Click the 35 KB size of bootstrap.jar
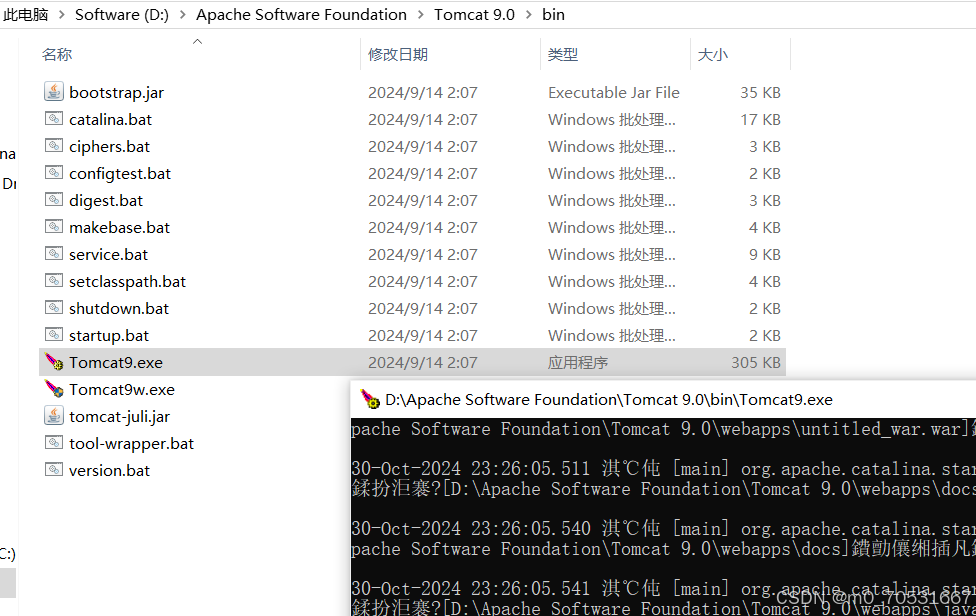 coord(760,92)
